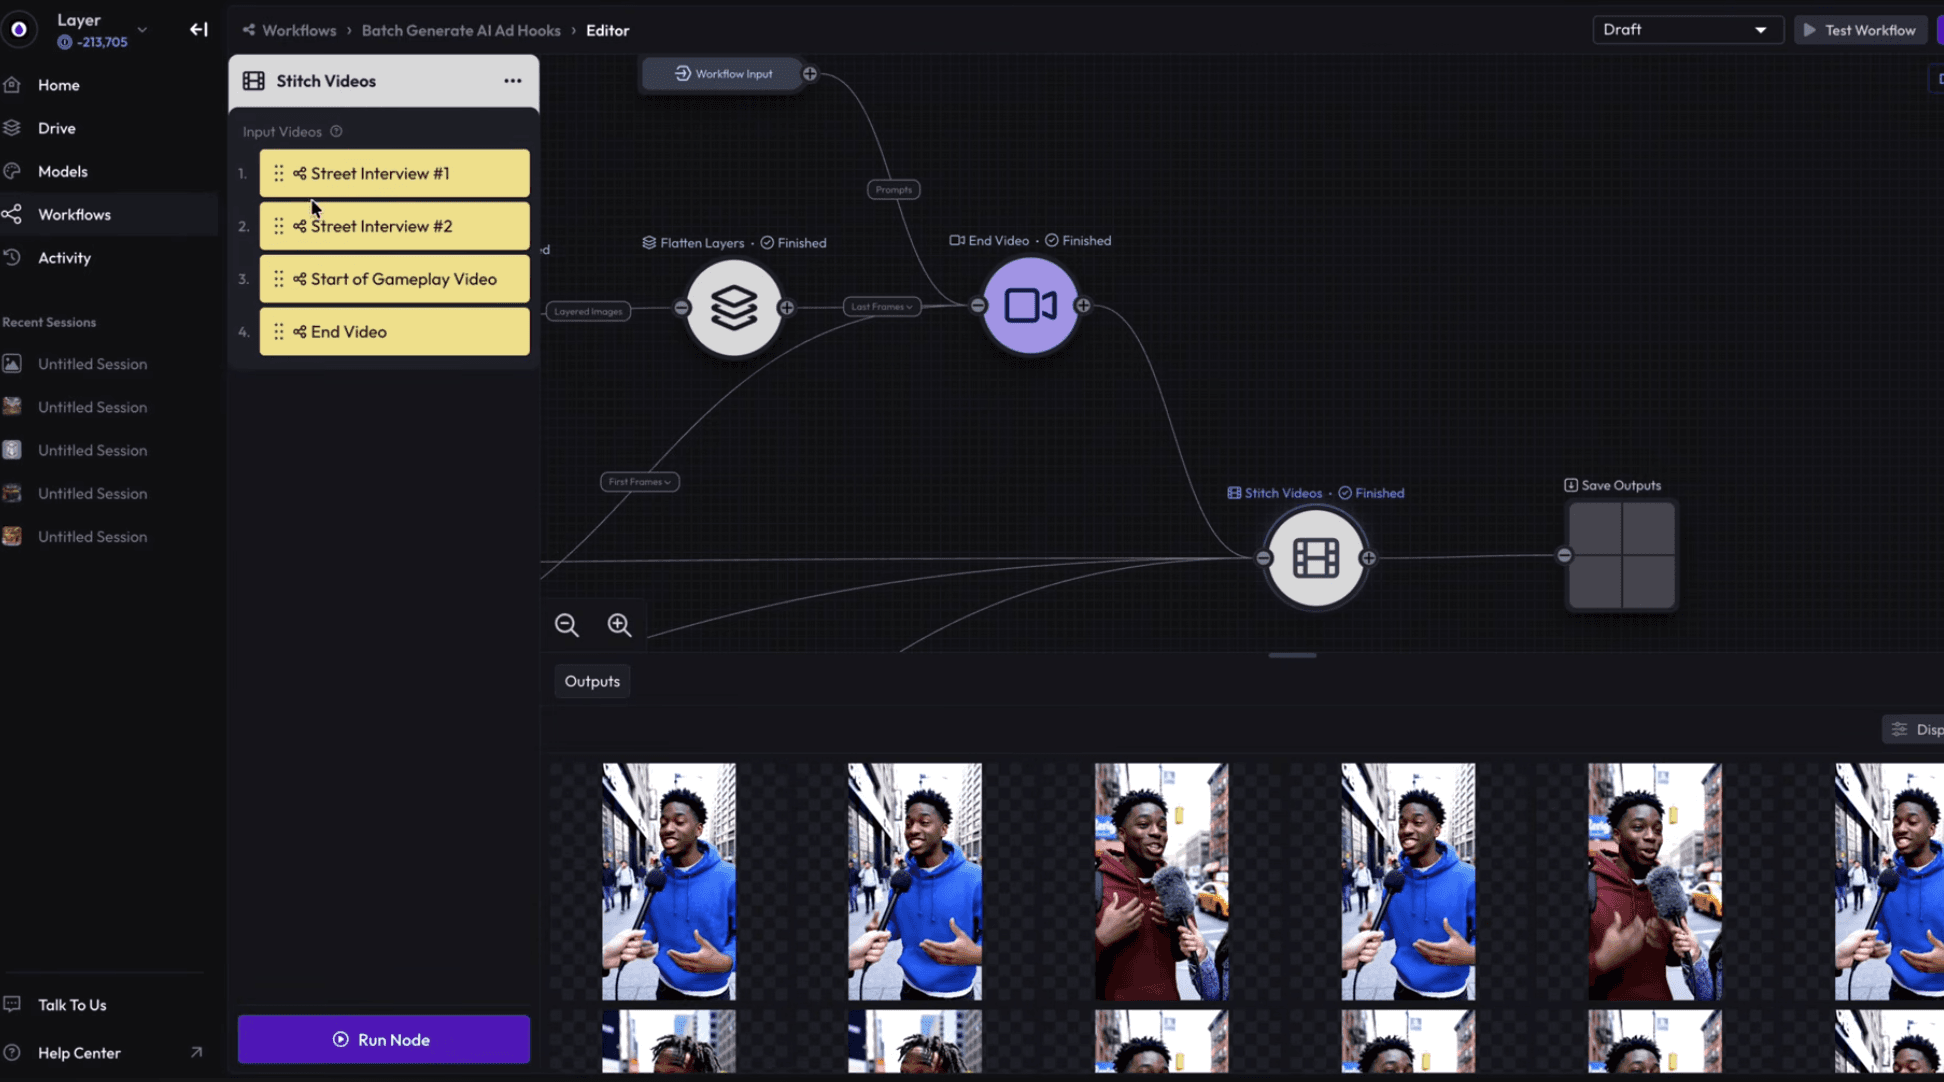
Task: Zoom in with the magnifier plus icon
Action: coord(619,624)
